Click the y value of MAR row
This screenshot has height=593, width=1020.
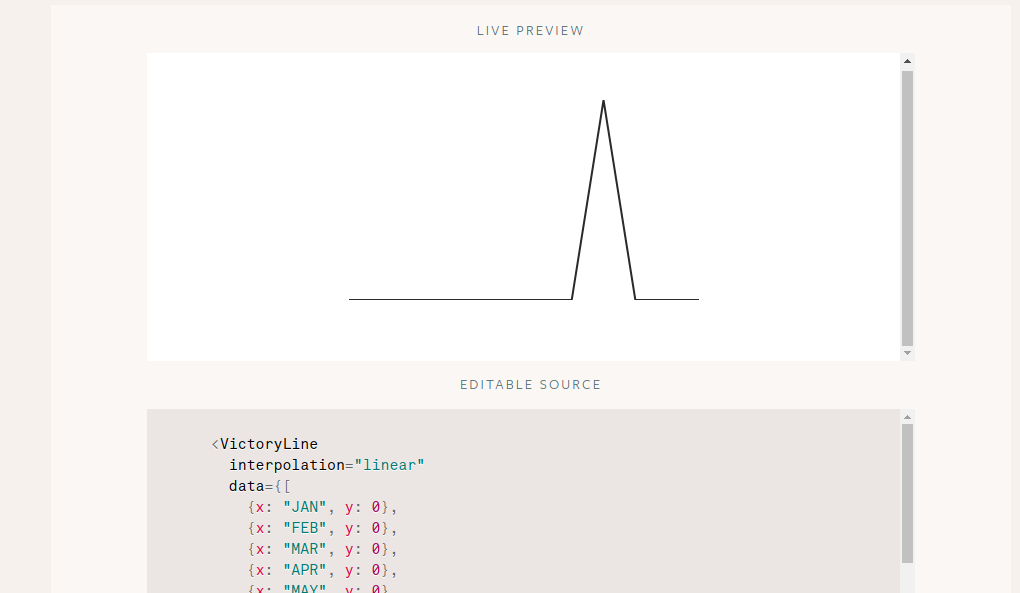(375, 549)
